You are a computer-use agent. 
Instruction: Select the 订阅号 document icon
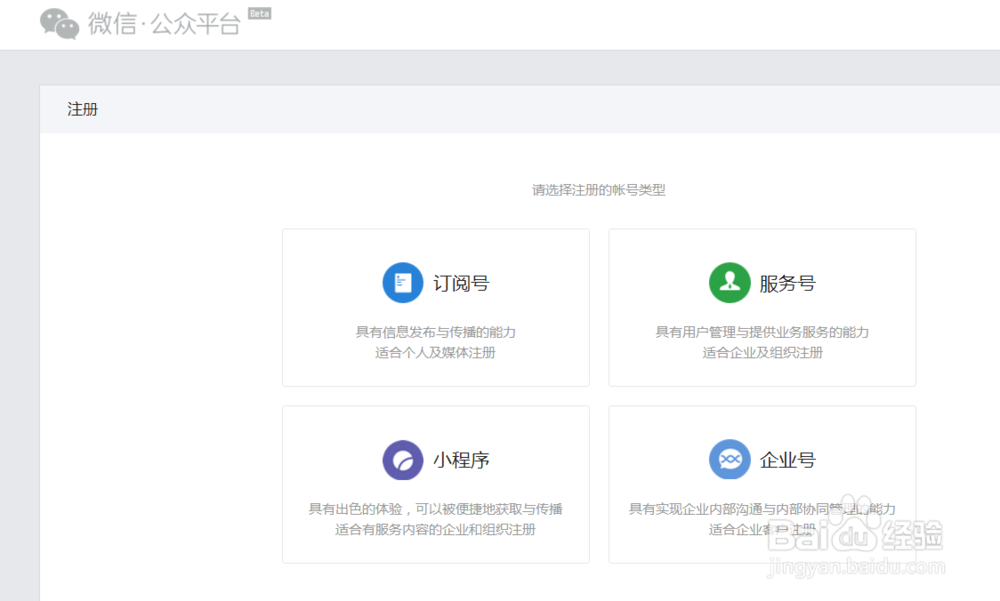coord(402,282)
